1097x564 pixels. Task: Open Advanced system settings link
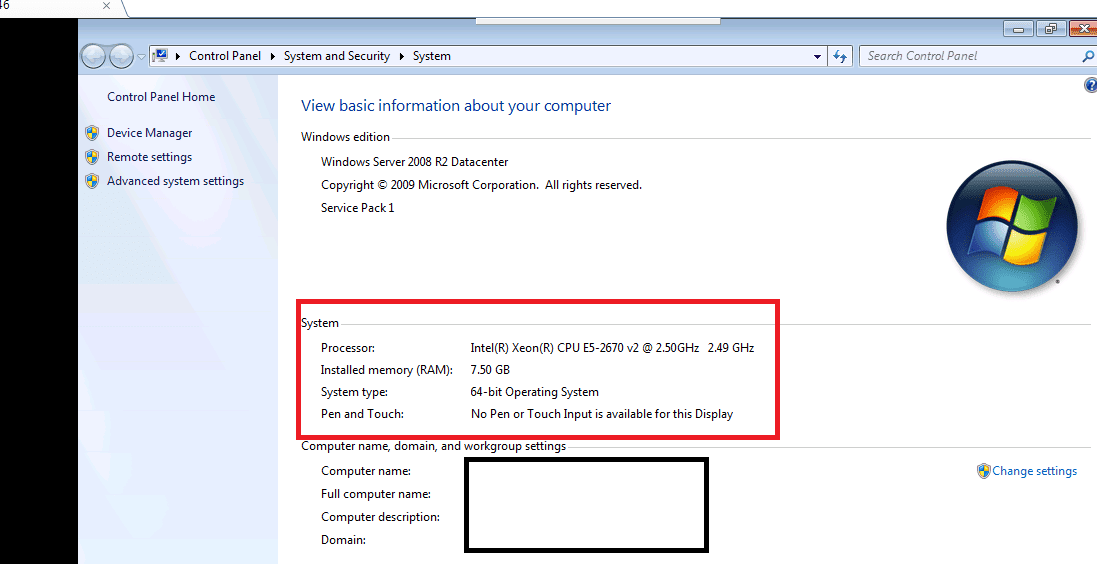[x=176, y=181]
